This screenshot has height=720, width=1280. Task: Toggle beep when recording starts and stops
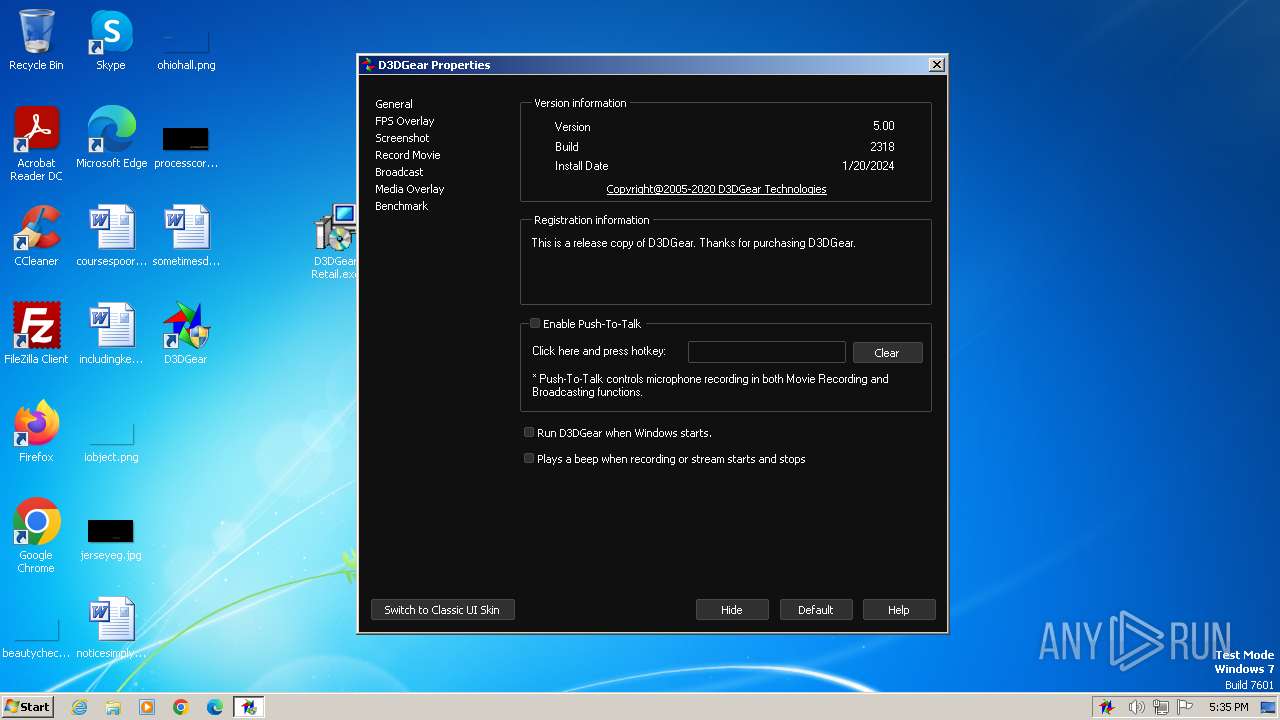click(x=529, y=459)
